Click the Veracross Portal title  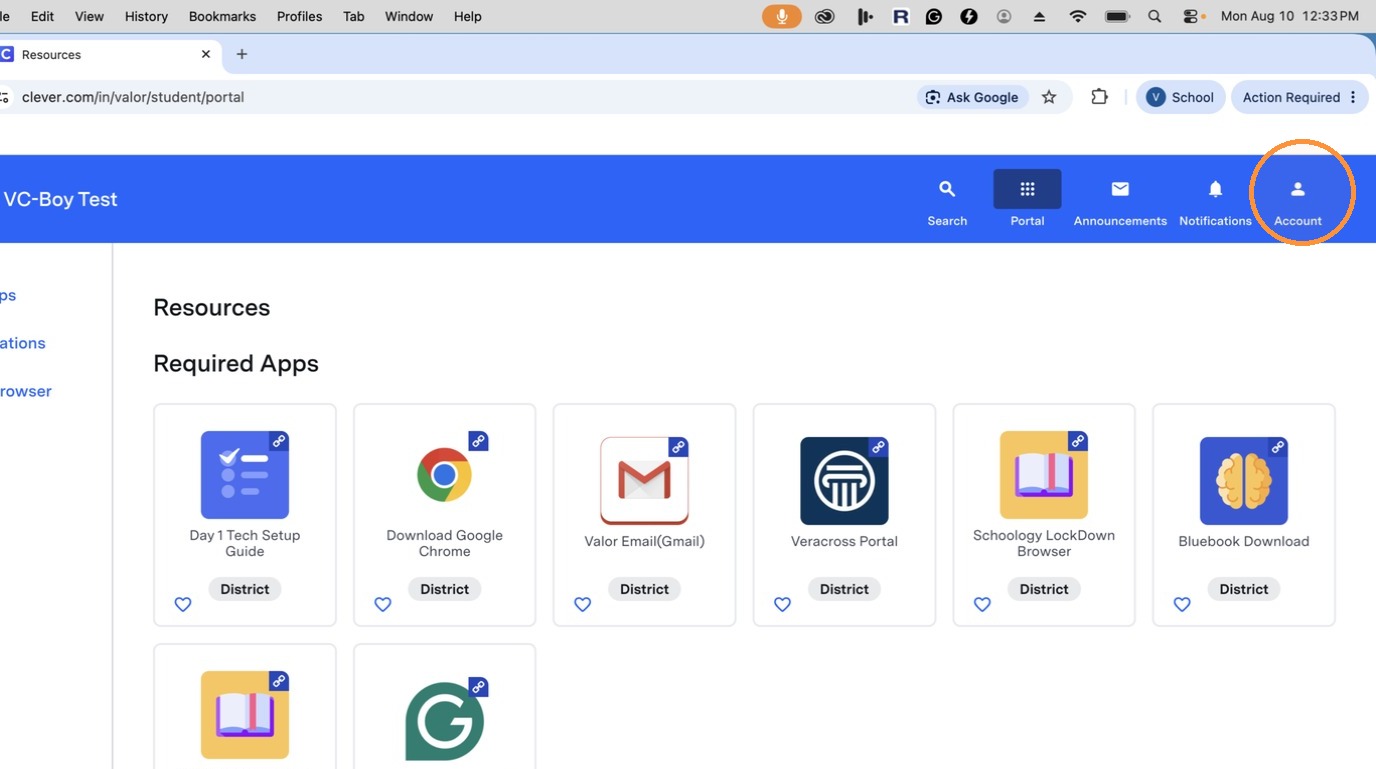pyautogui.click(x=844, y=541)
